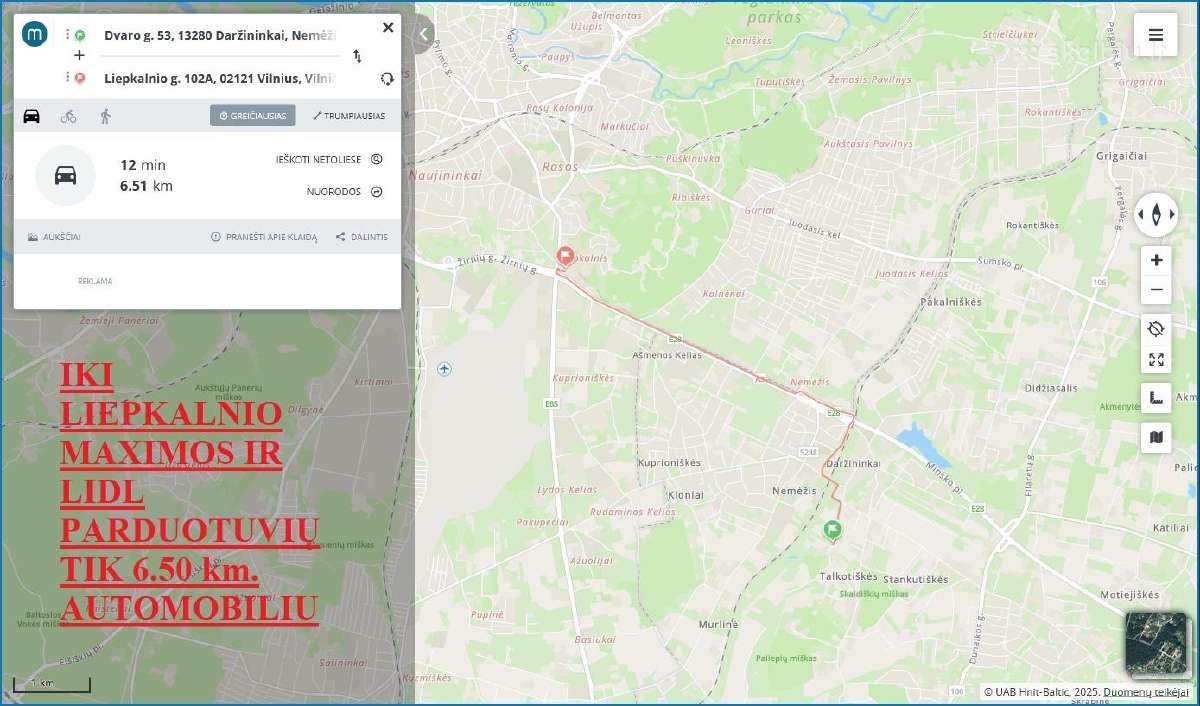Click Ieškoti netoliese search nearby

pos(329,159)
